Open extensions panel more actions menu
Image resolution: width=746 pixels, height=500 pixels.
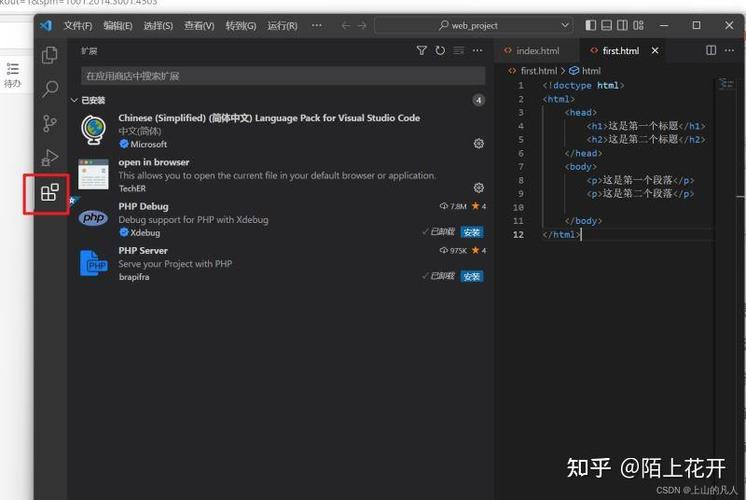coord(477,50)
